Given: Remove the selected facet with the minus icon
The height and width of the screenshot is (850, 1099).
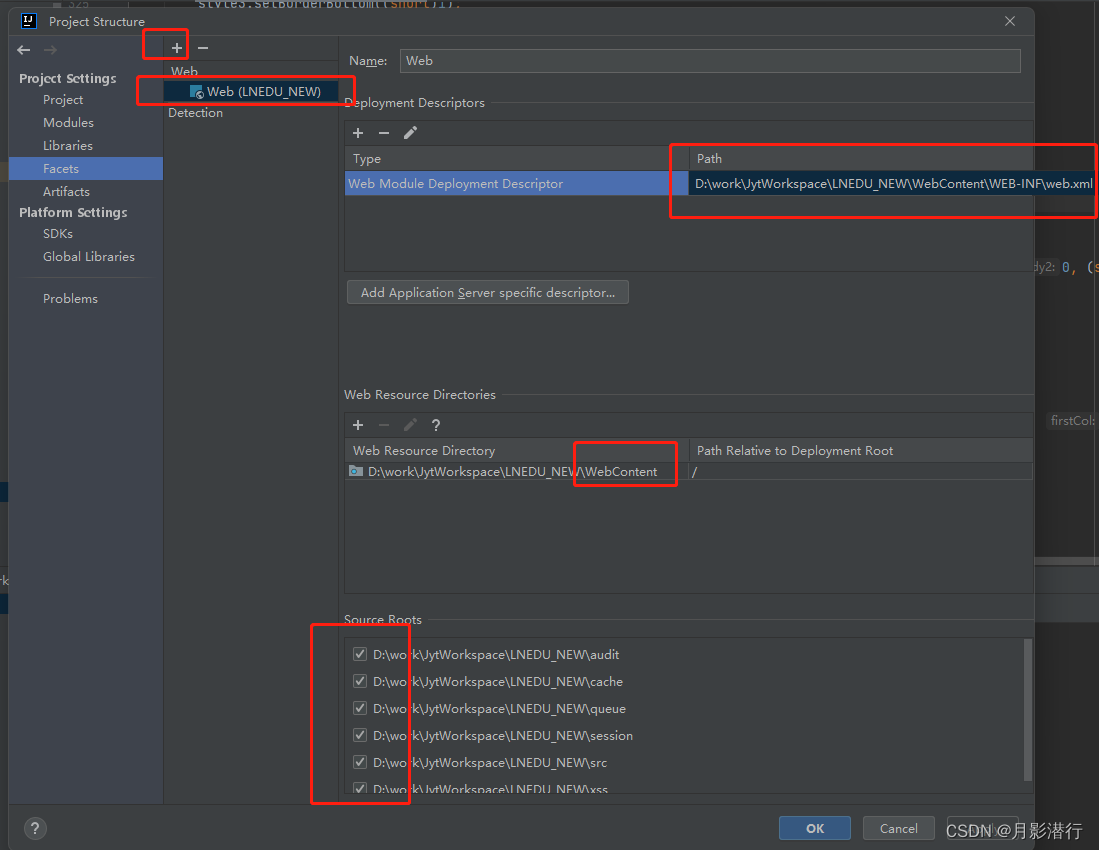Looking at the screenshot, I should (x=203, y=48).
